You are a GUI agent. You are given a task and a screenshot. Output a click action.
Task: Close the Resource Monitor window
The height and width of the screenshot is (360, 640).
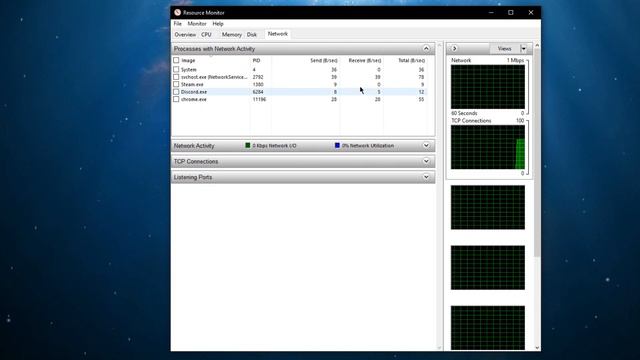point(531,13)
